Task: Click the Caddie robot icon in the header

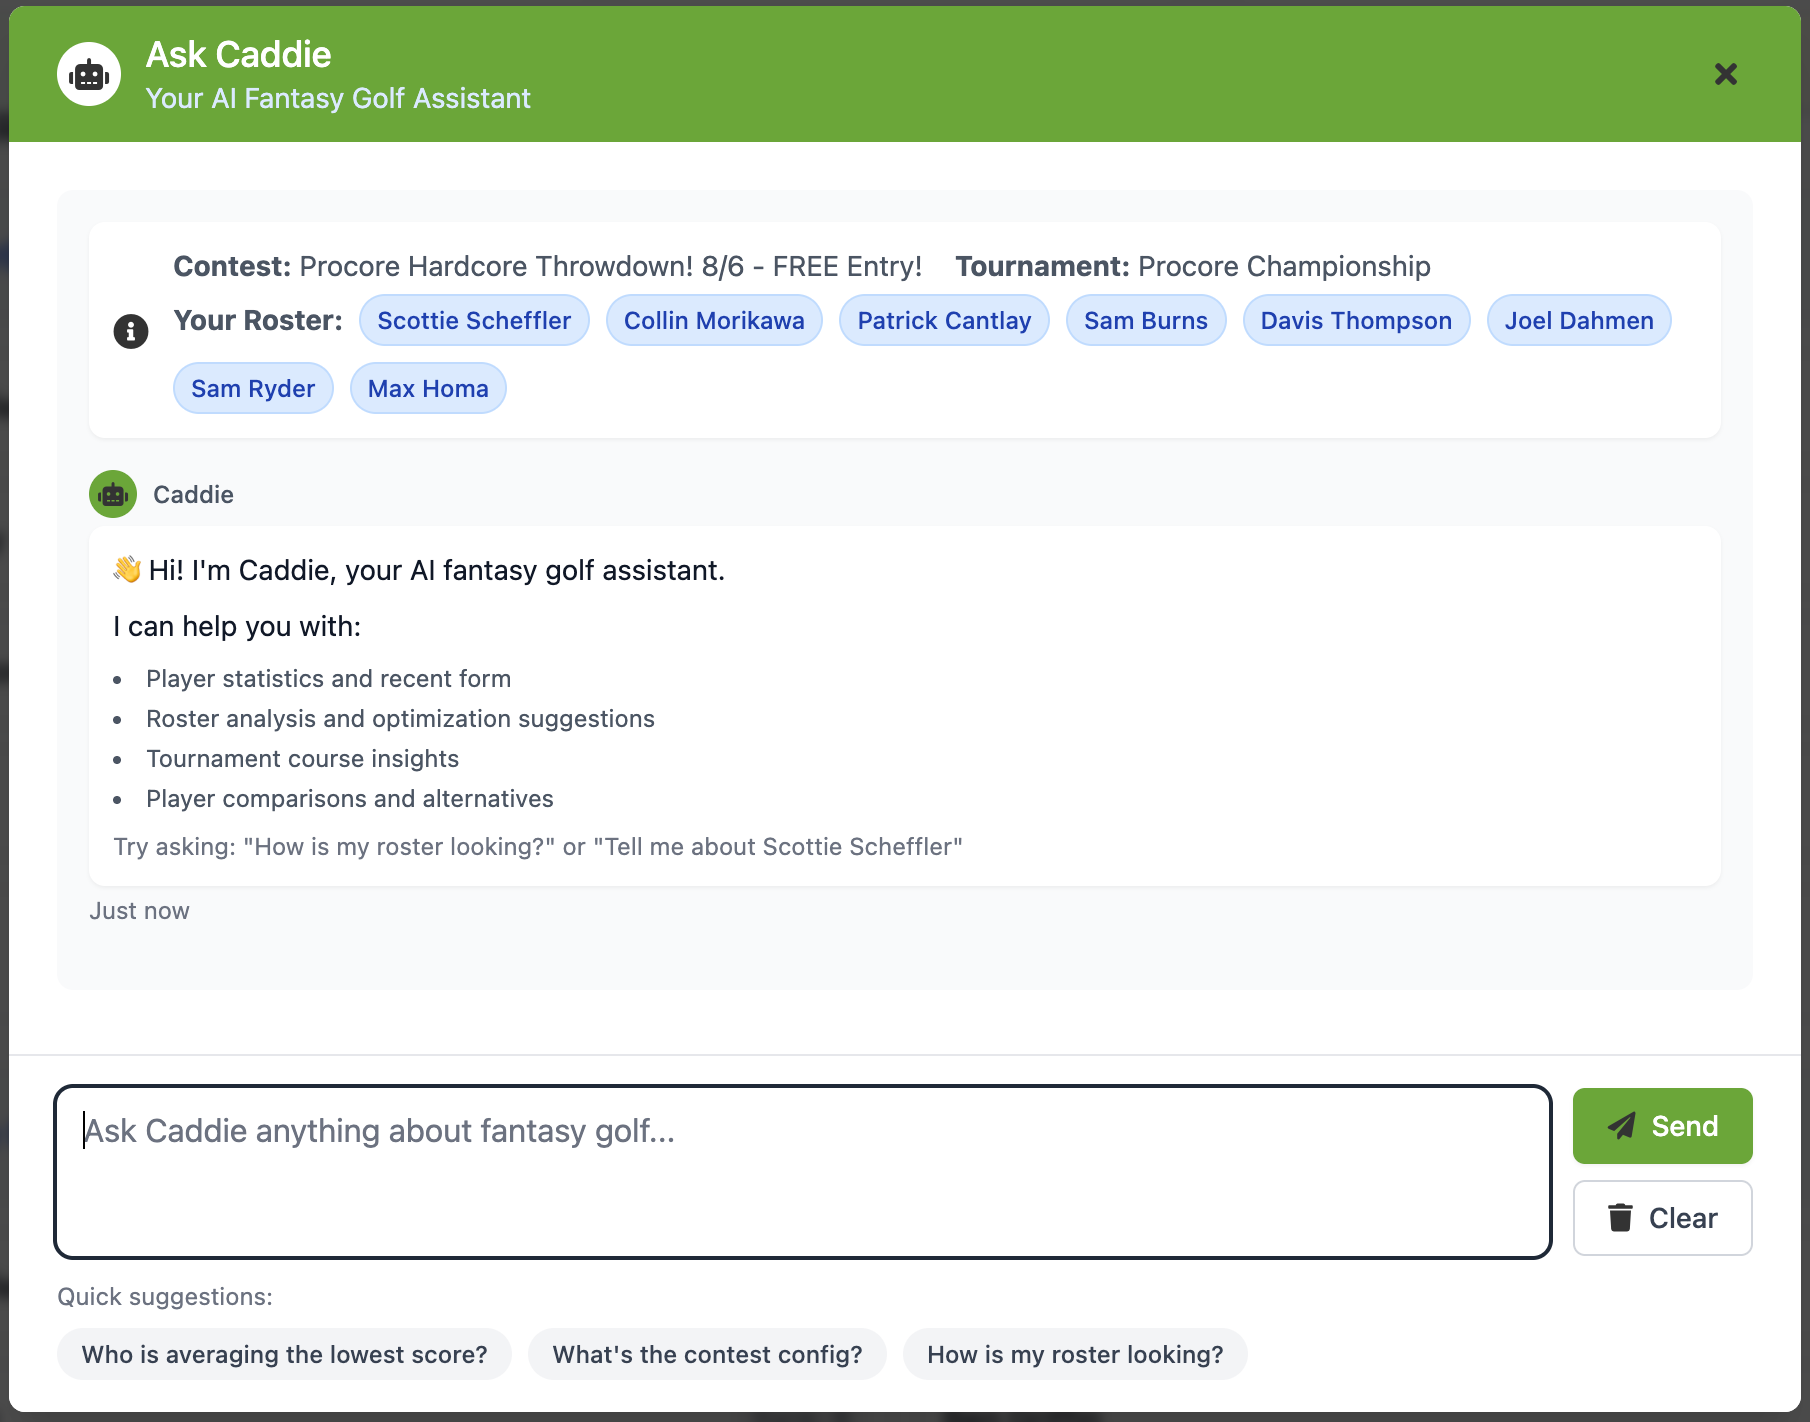Action: point(89,73)
